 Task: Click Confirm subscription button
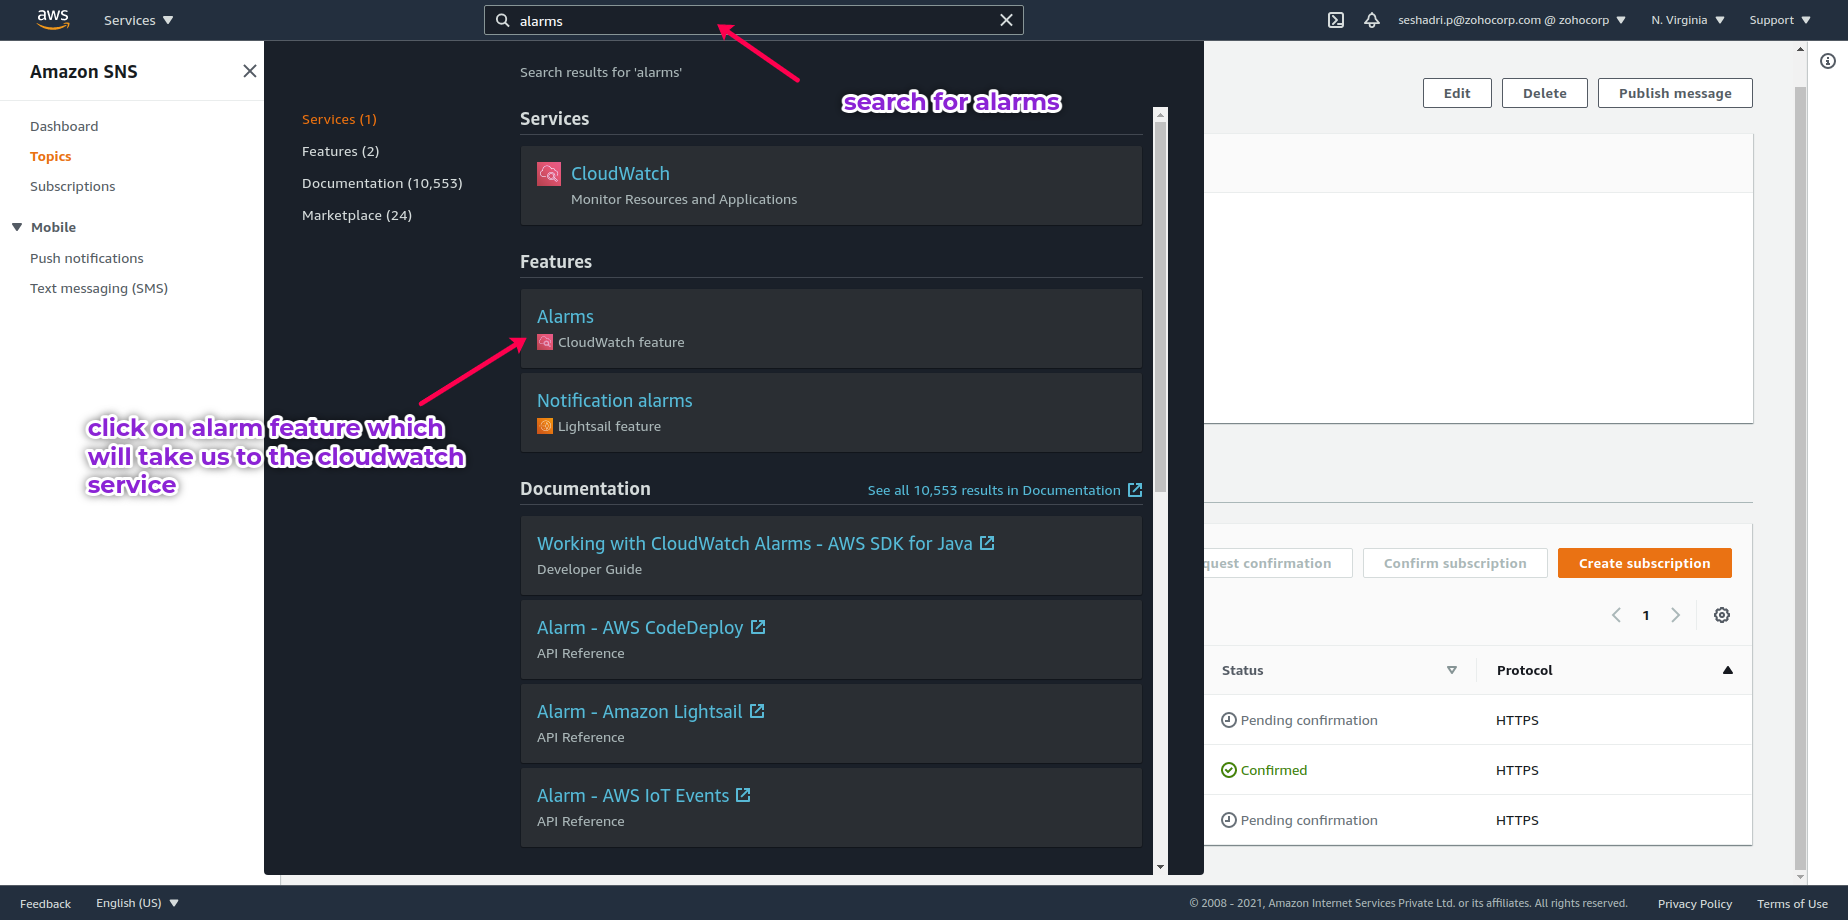click(x=1455, y=563)
